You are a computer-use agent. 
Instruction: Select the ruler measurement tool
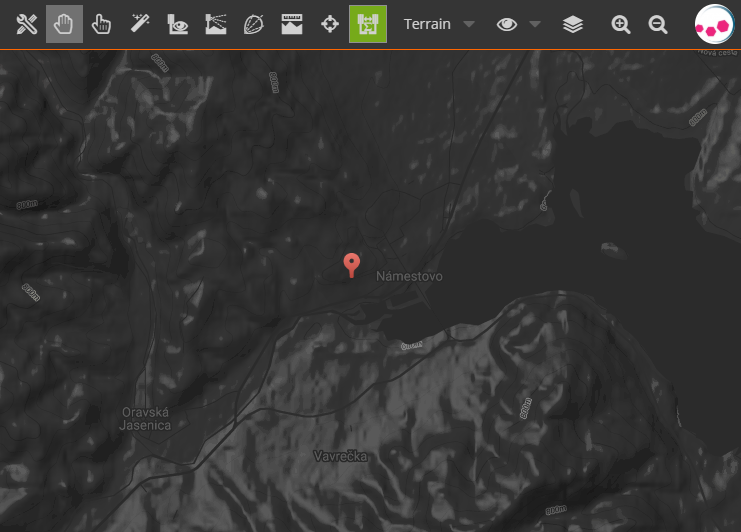tap(291, 24)
